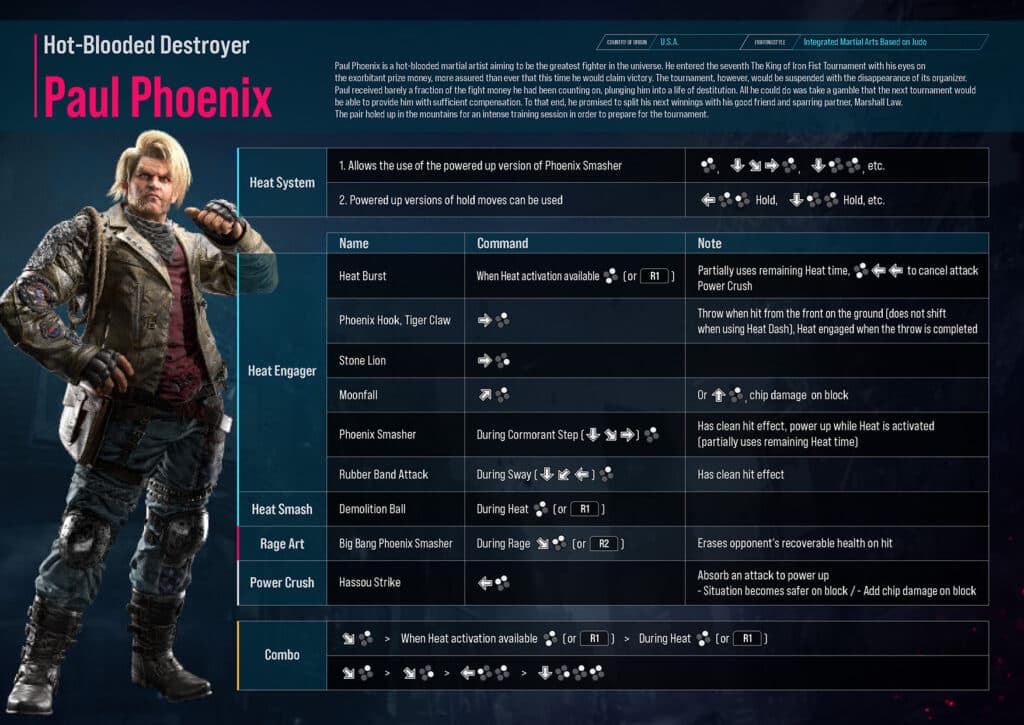
Task: Click the R2 badge in Rage Art row
Action: (x=603, y=544)
